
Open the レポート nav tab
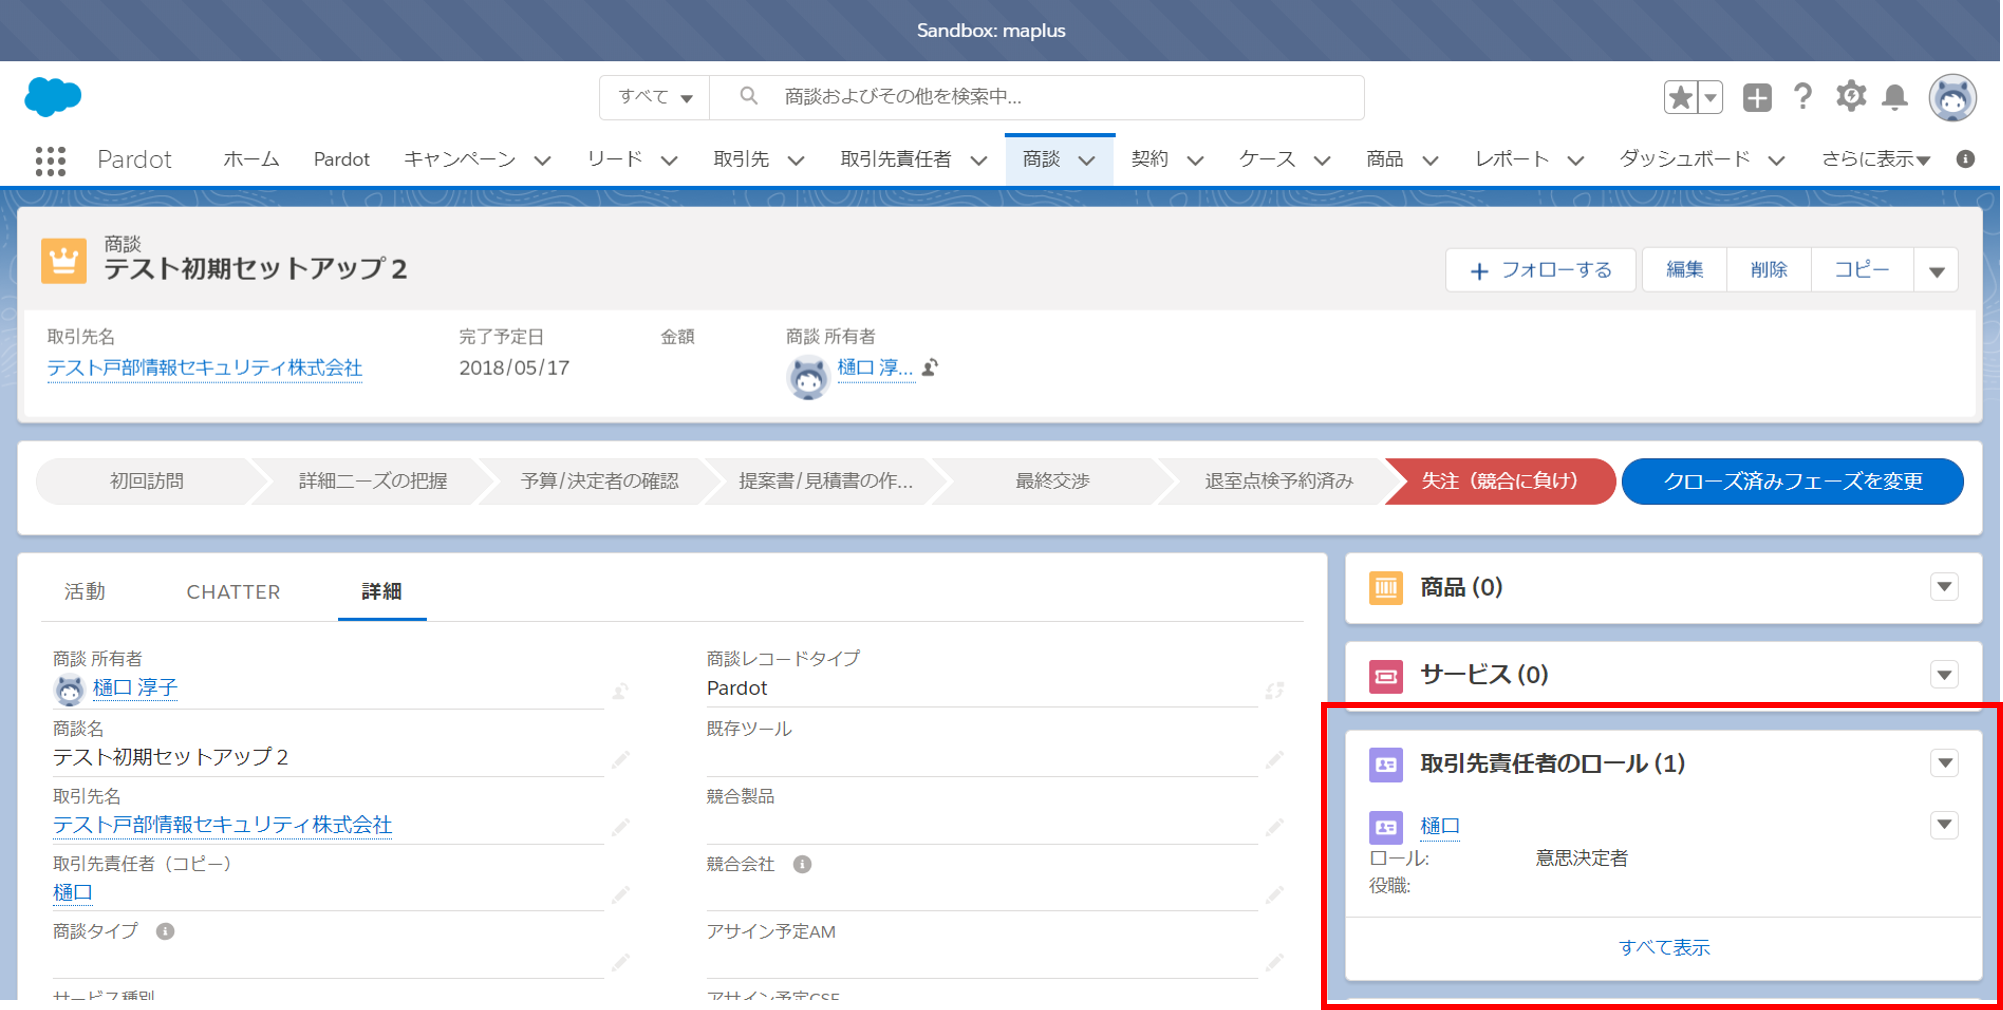1511,159
